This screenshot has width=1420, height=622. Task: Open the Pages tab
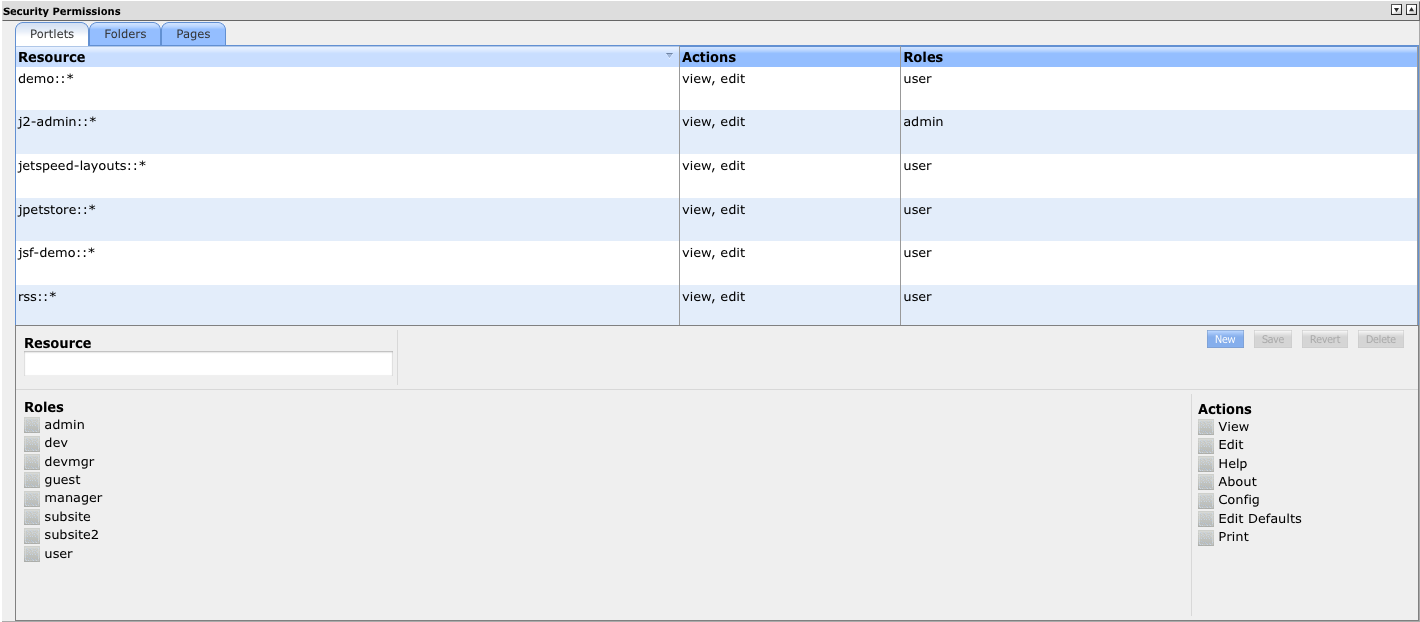pyautogui.click(x=193, y=34)
